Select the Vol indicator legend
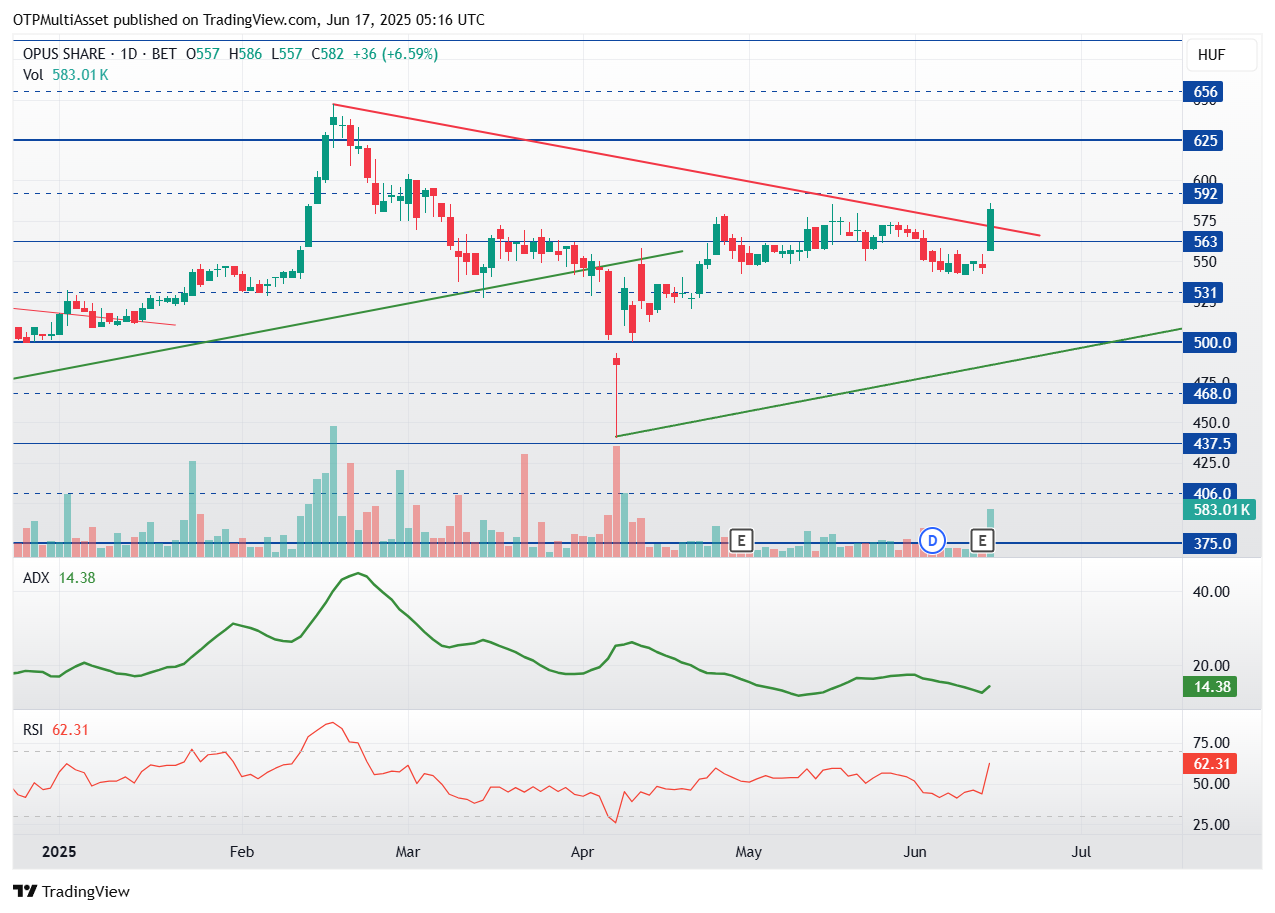This screenshot has width=1275, height=913. pyautogui.click(x=33, y=74)
